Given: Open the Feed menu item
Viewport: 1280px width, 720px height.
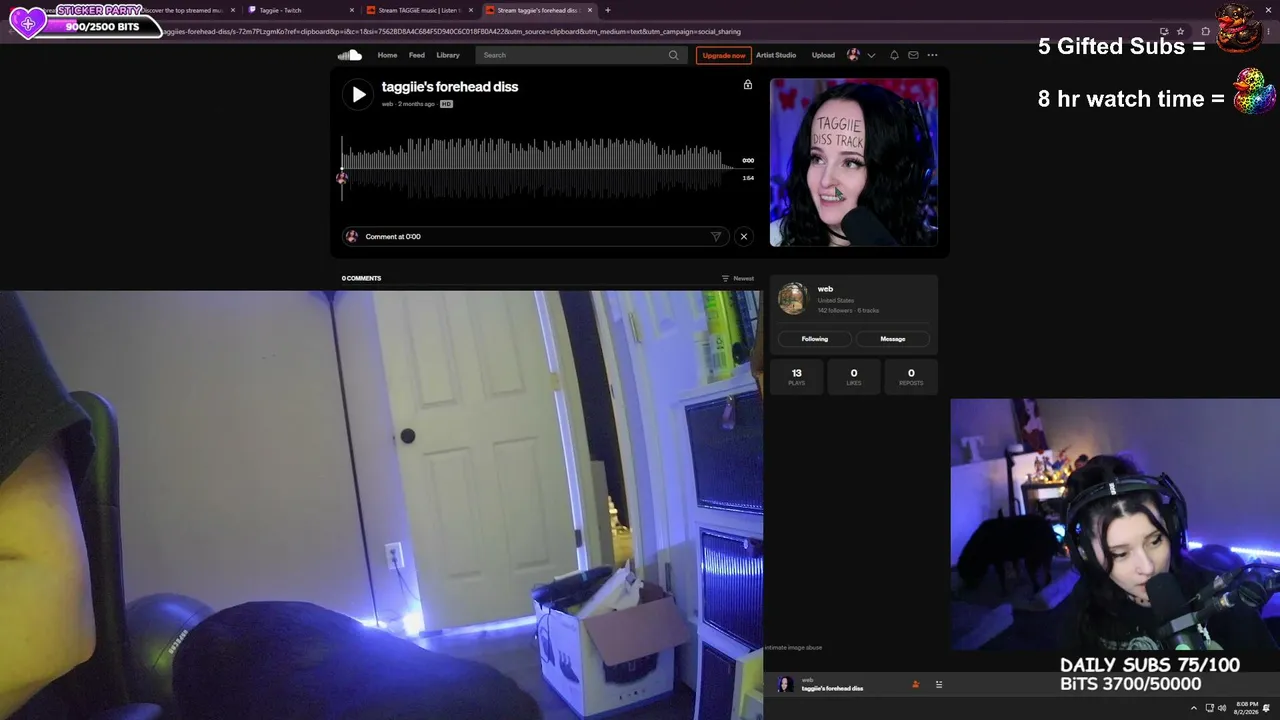Looking at the screenshot, I should pos(416,55).
